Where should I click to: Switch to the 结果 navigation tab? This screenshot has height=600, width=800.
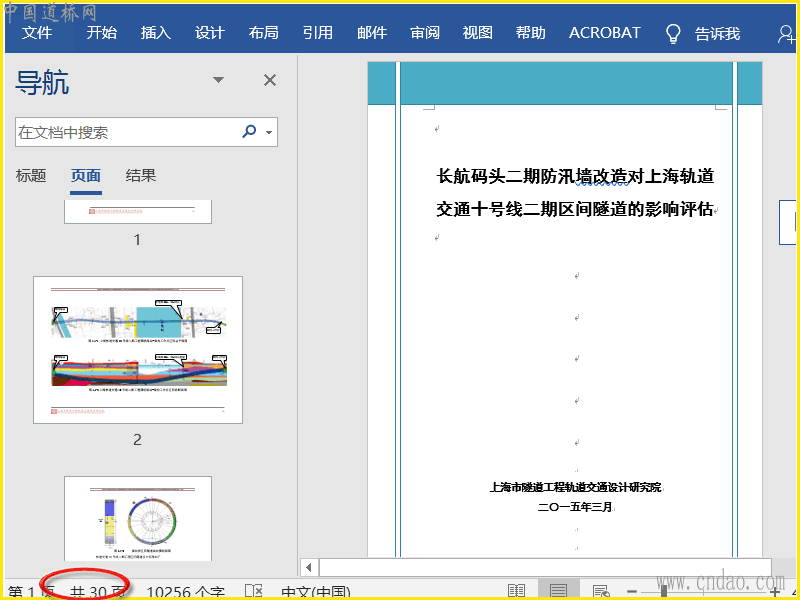141,176
